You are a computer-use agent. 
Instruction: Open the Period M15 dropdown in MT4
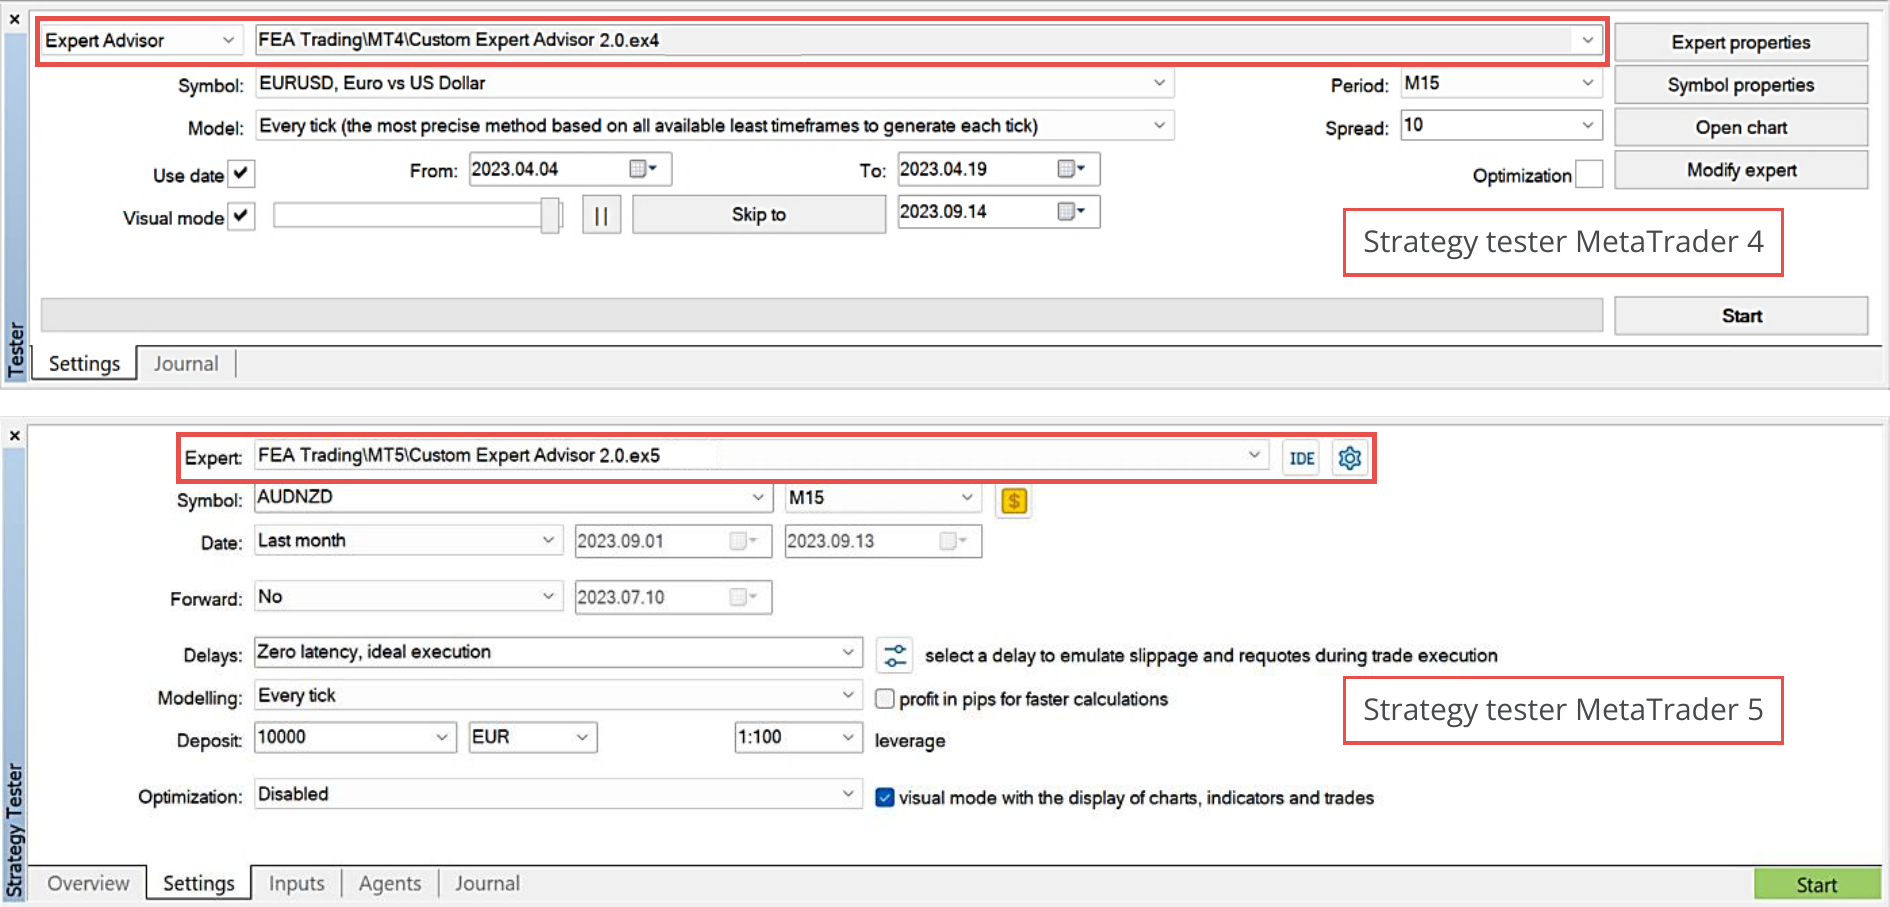click(1588, 83)
